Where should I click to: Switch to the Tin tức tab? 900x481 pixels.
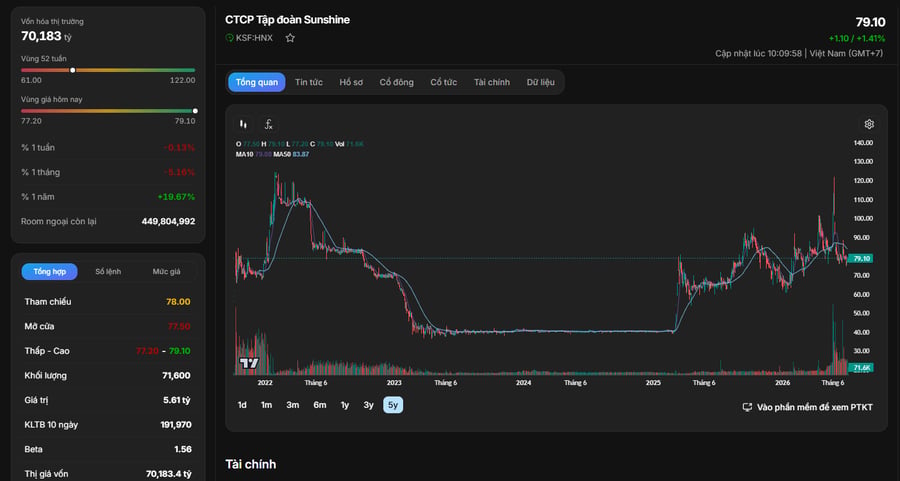click(x=309, y=82)
